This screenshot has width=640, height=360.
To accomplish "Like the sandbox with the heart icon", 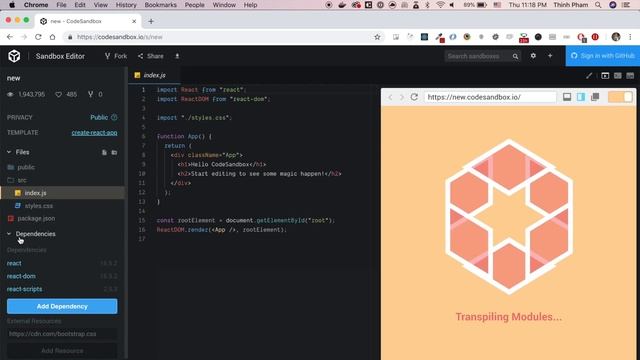I will [x=58, y=94].
